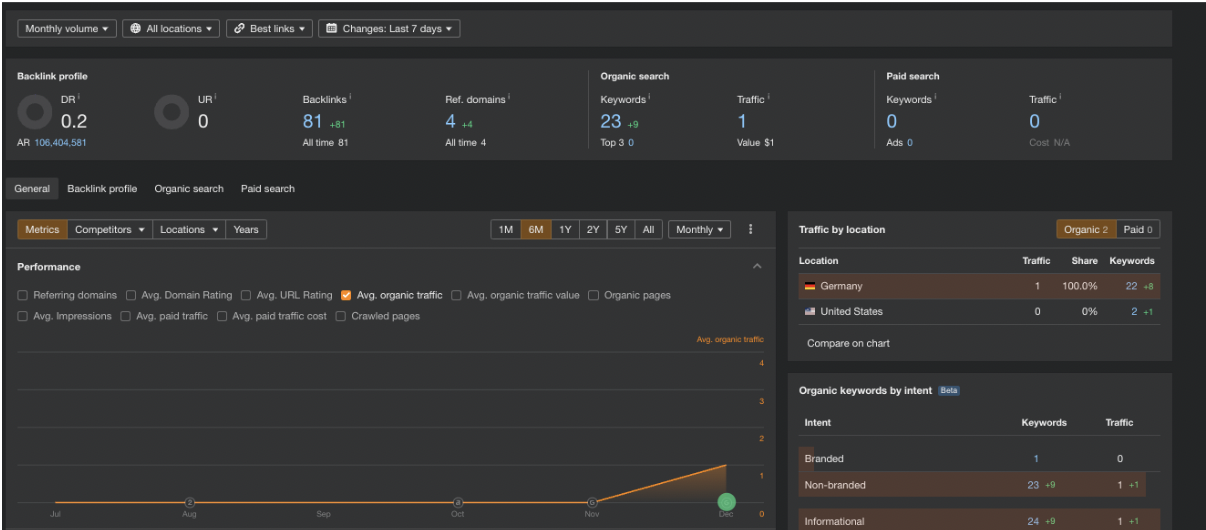The height and width of the screenshot is (530, 1206).
Task: Collapse the Performance section chevron
Action: 757,267
